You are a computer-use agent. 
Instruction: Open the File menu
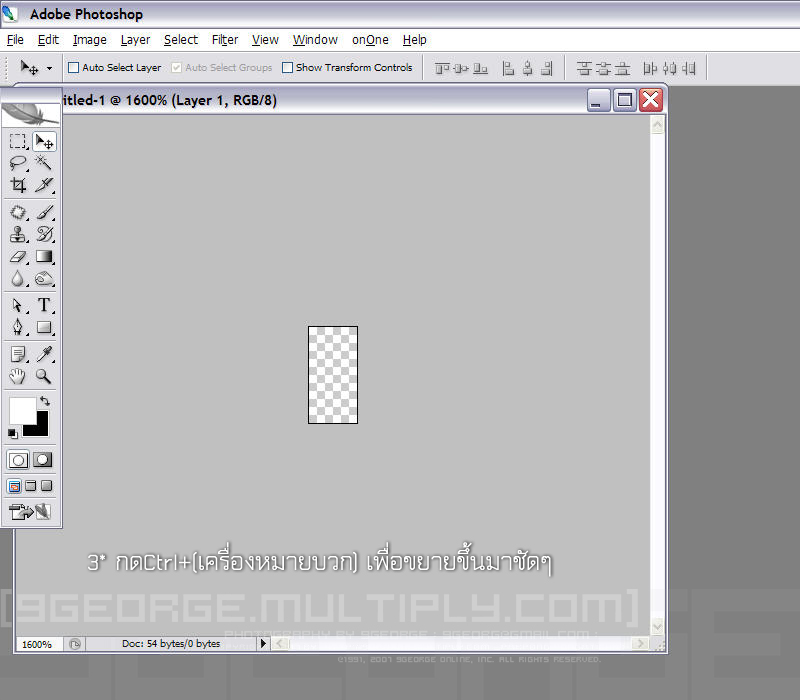15,40
